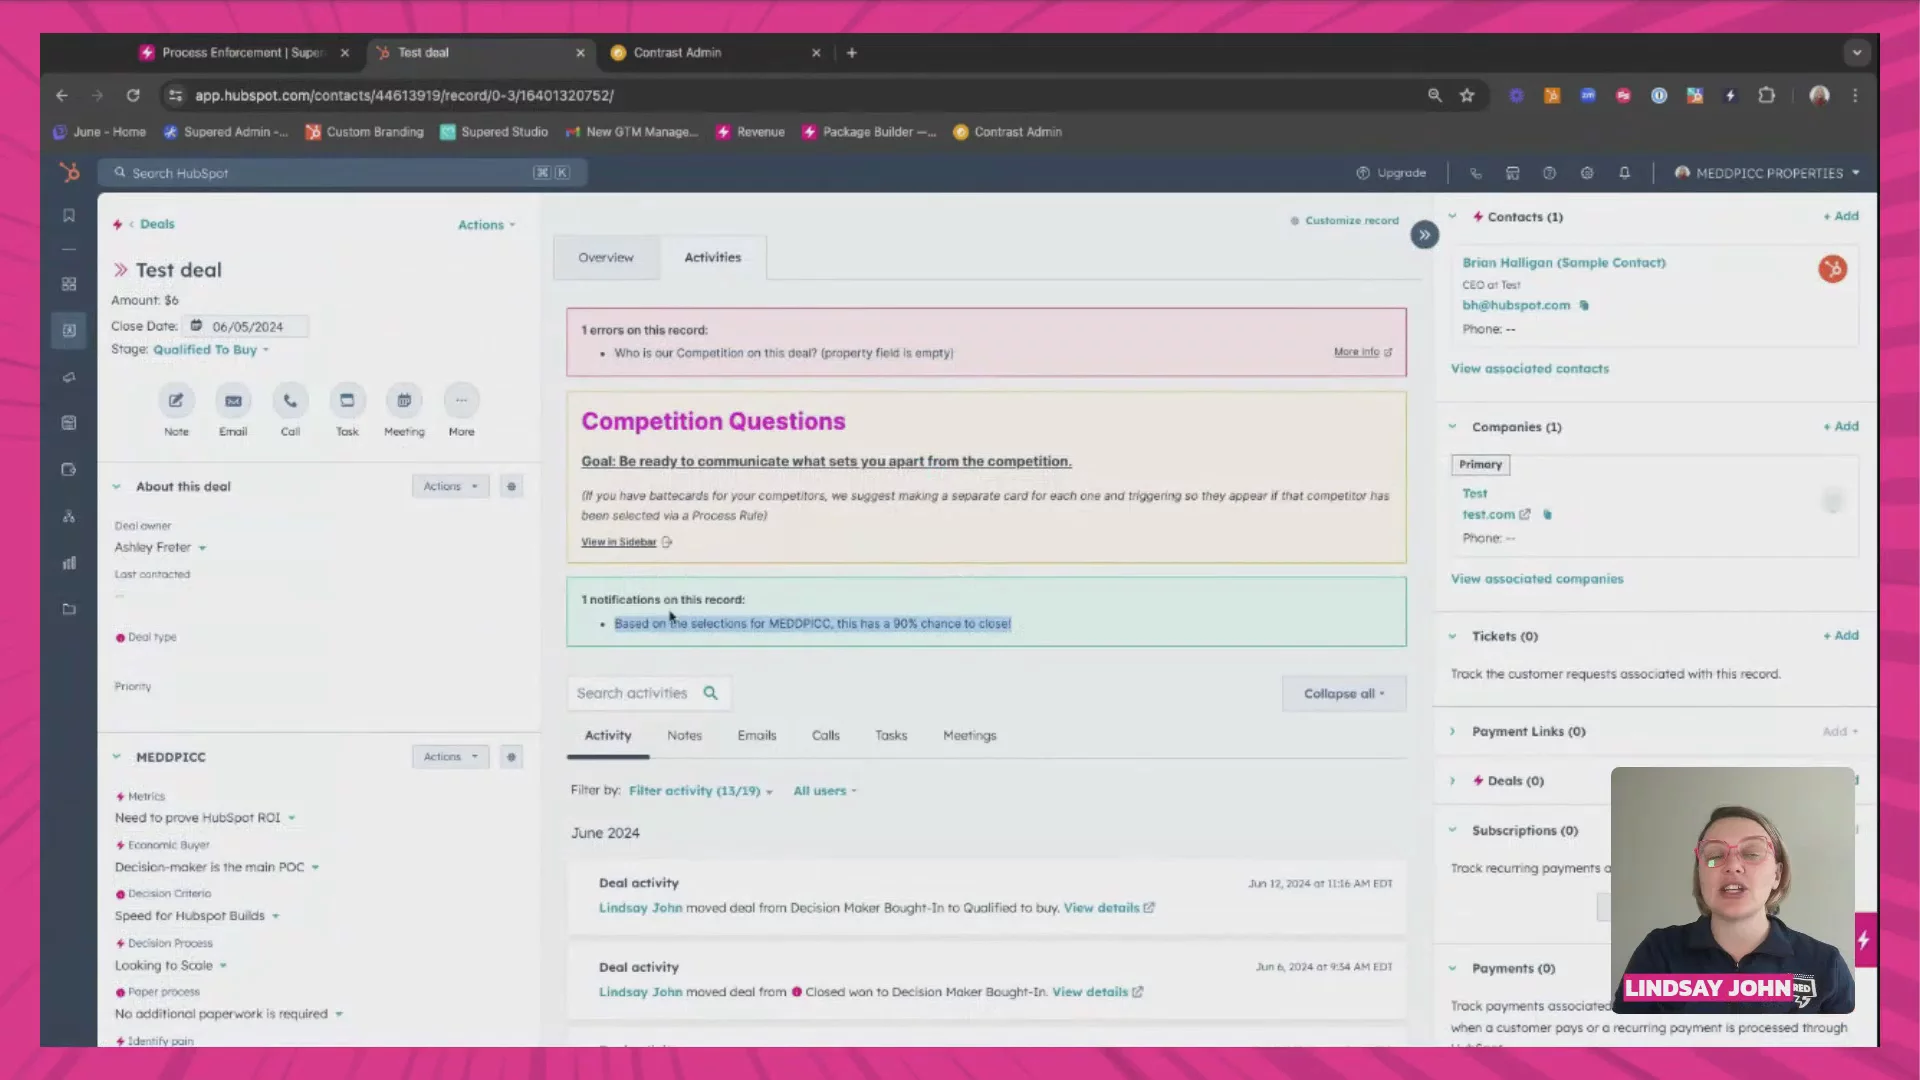Change the Qualified To Buy stage dropdown
Screen dimensions: 1920x1080
click(x=211, y=350)
